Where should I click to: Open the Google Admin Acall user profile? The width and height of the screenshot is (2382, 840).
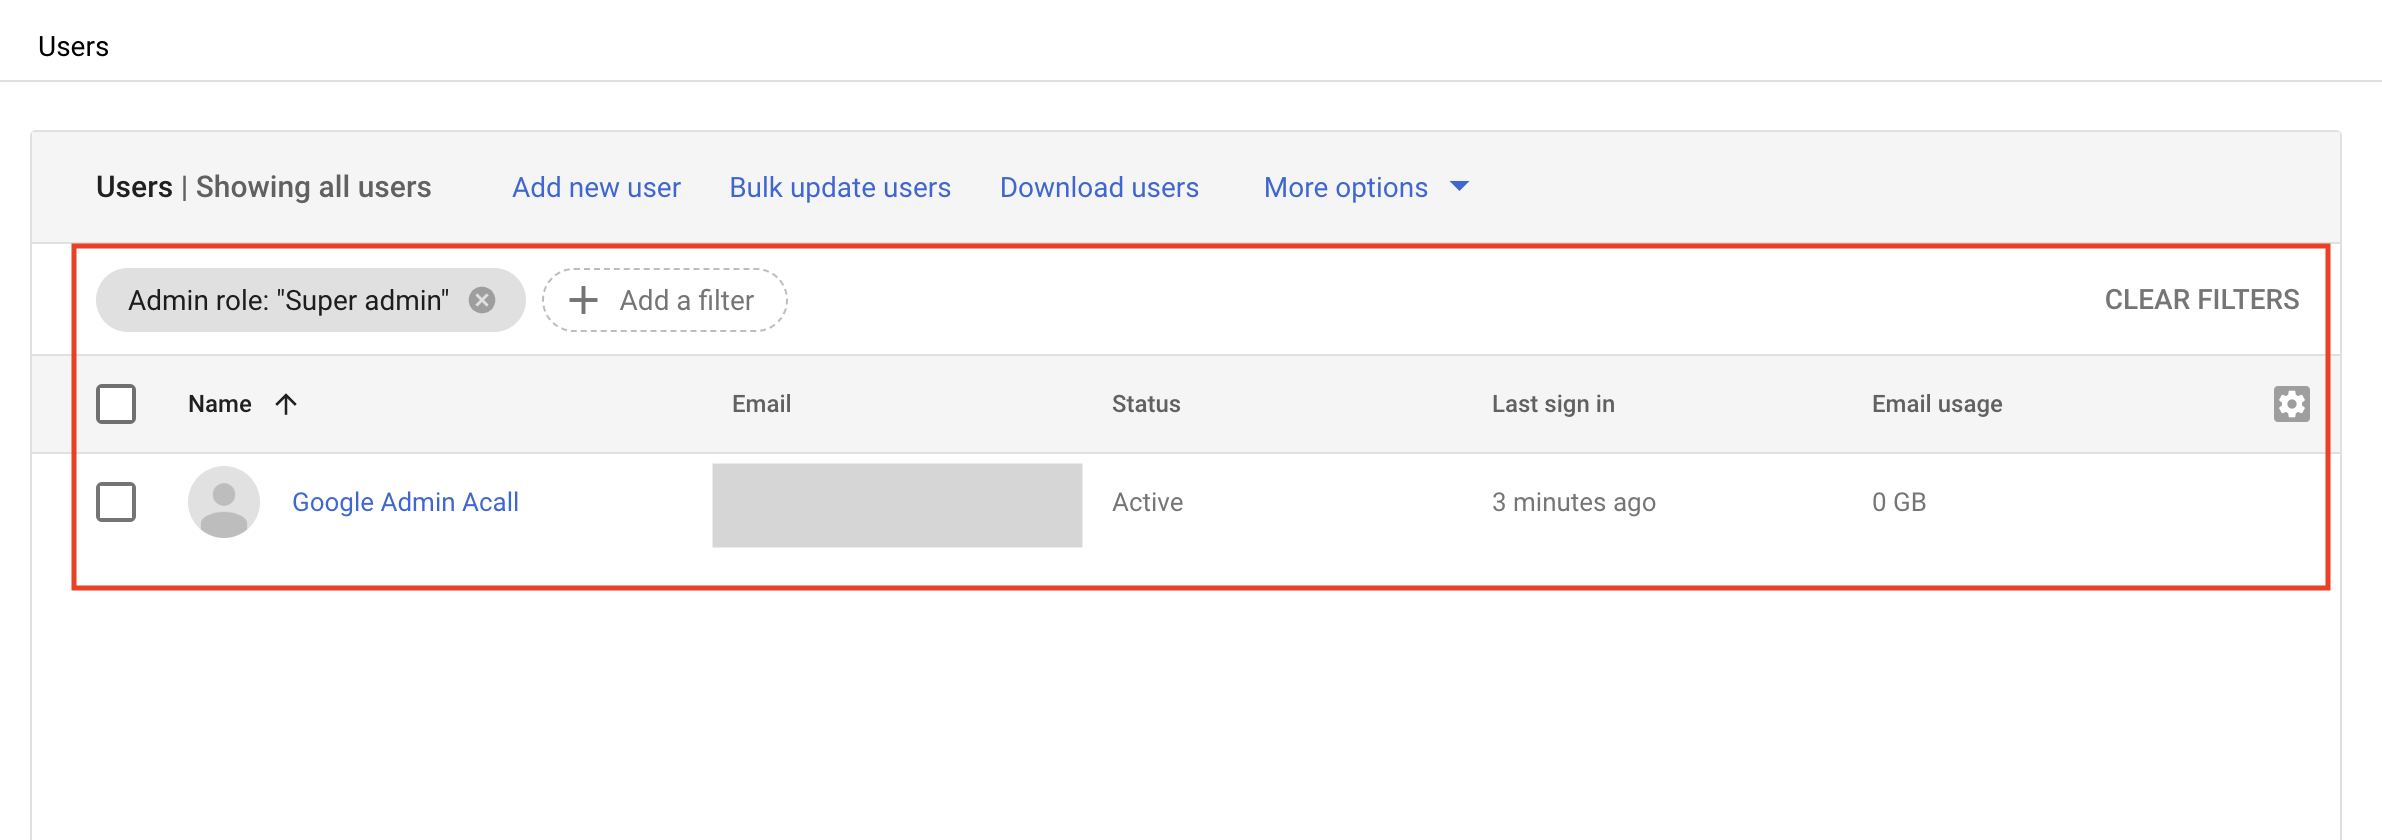(405, 502)
